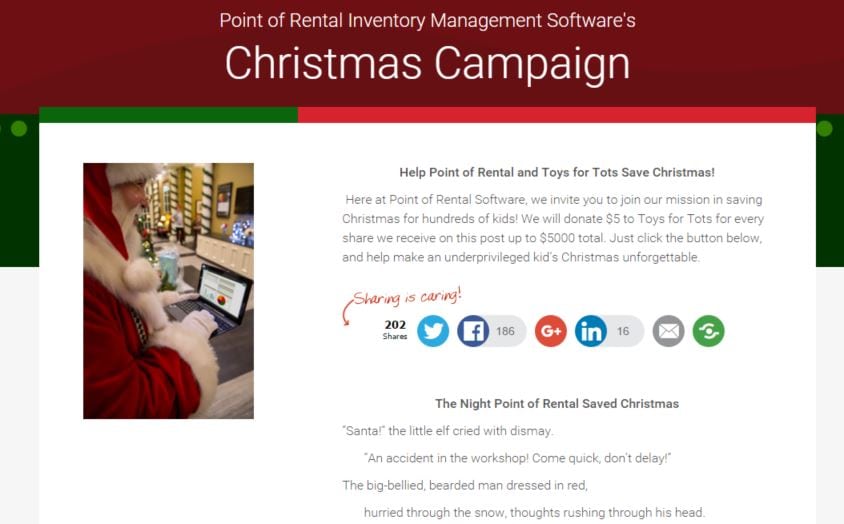
Task: Click the 202 Shares total counter
Action: [395, 329]
